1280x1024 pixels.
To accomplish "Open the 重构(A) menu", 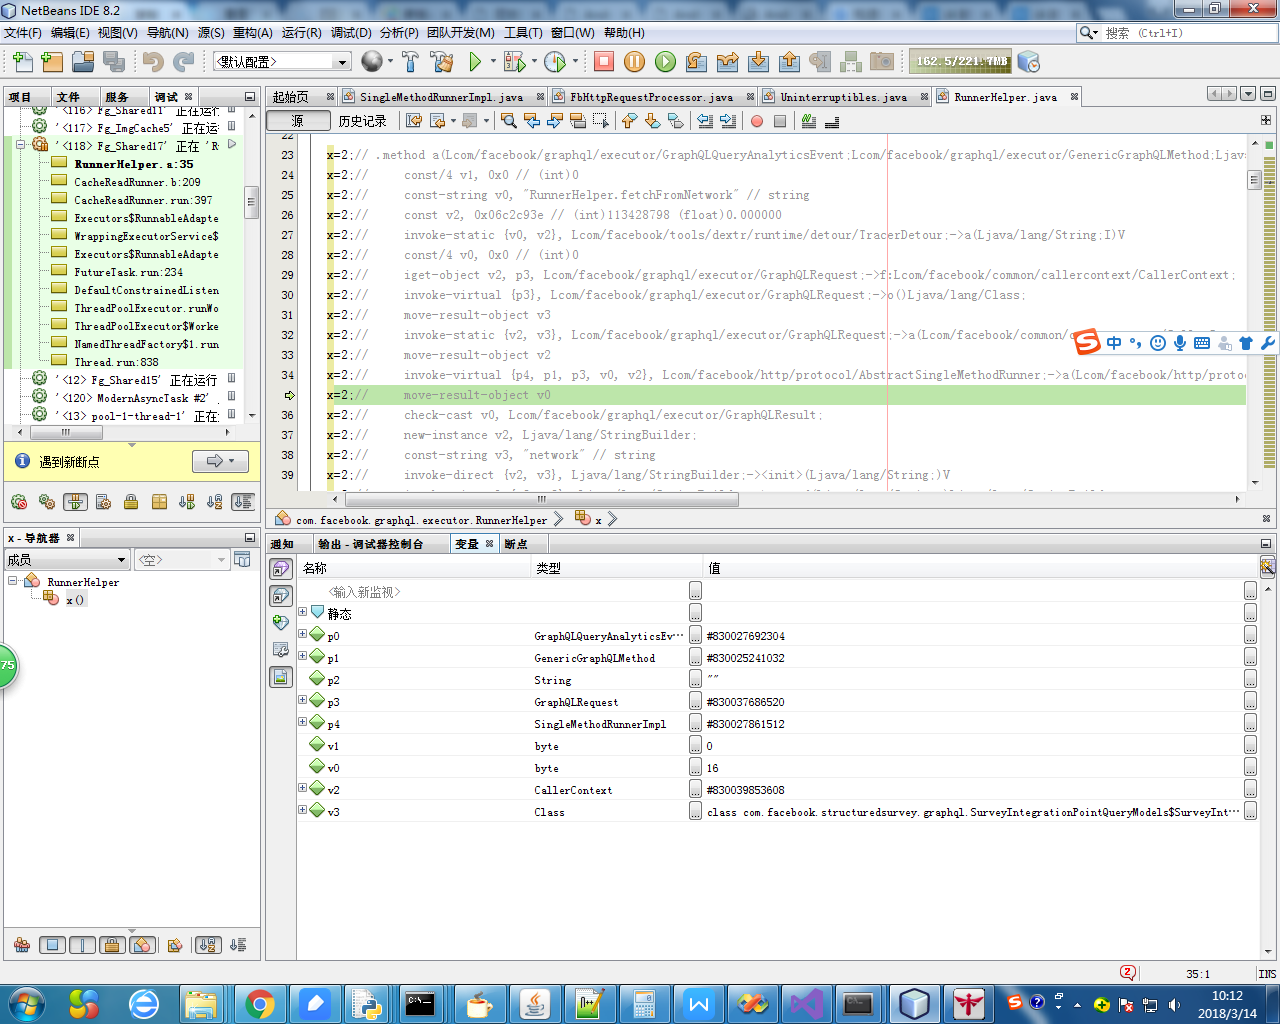I will coord(252,33).
